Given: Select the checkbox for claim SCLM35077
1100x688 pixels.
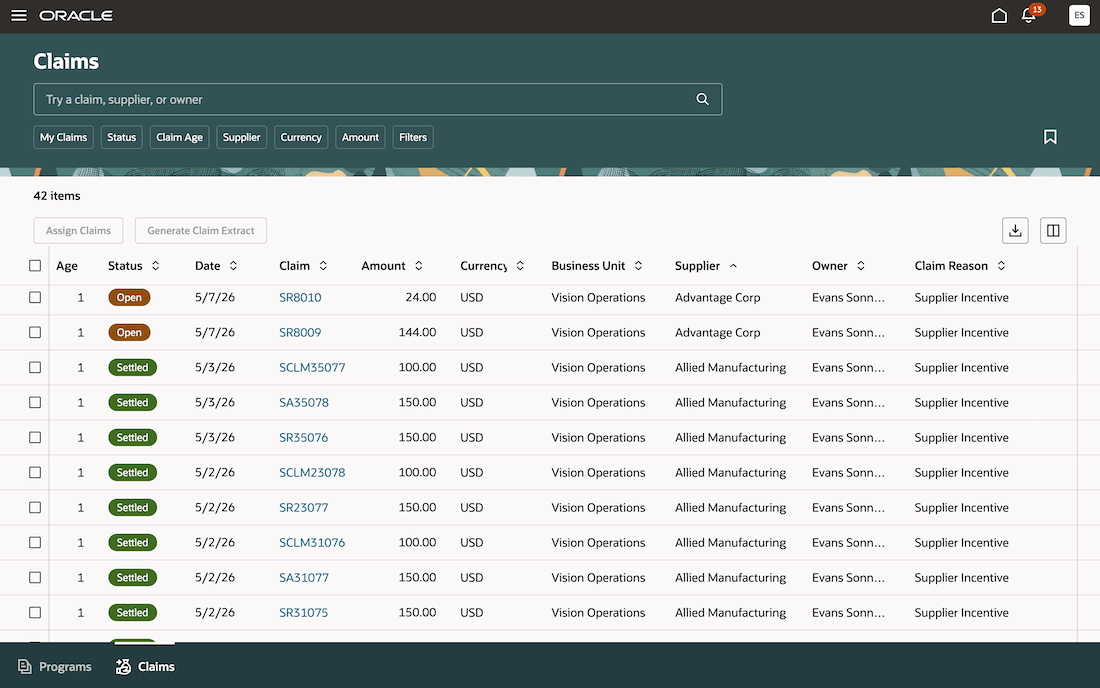Looking at the screenshot, I should tap(35, 367).
